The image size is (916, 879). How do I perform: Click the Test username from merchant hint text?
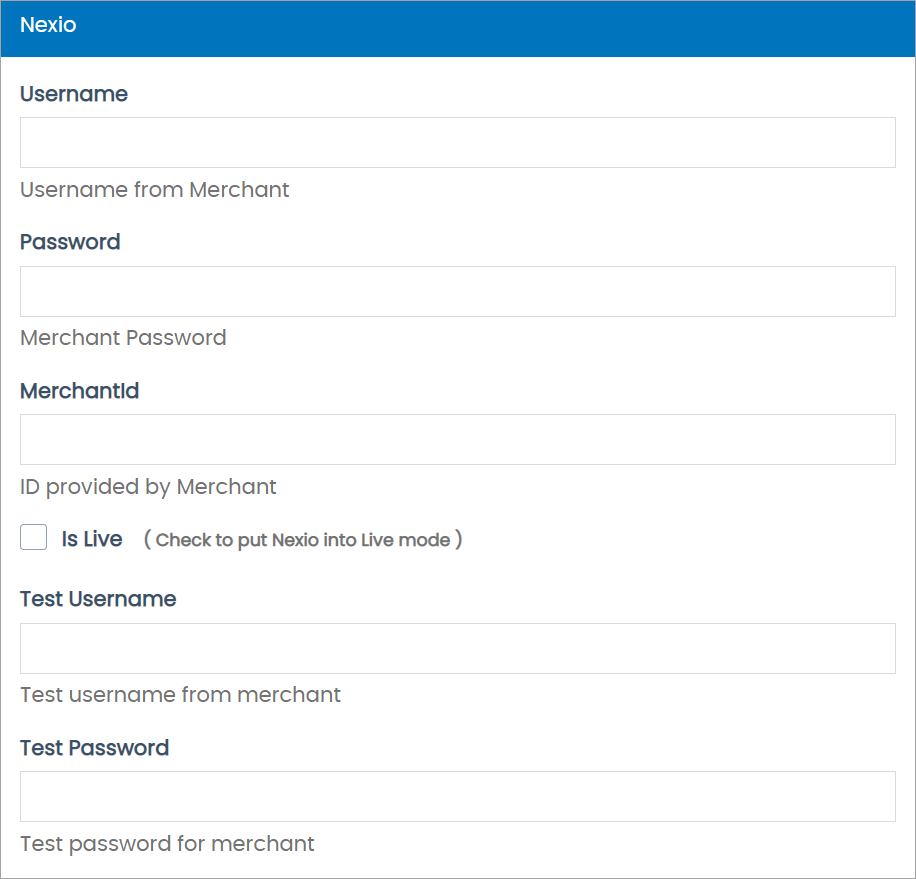tap(180, 694)
